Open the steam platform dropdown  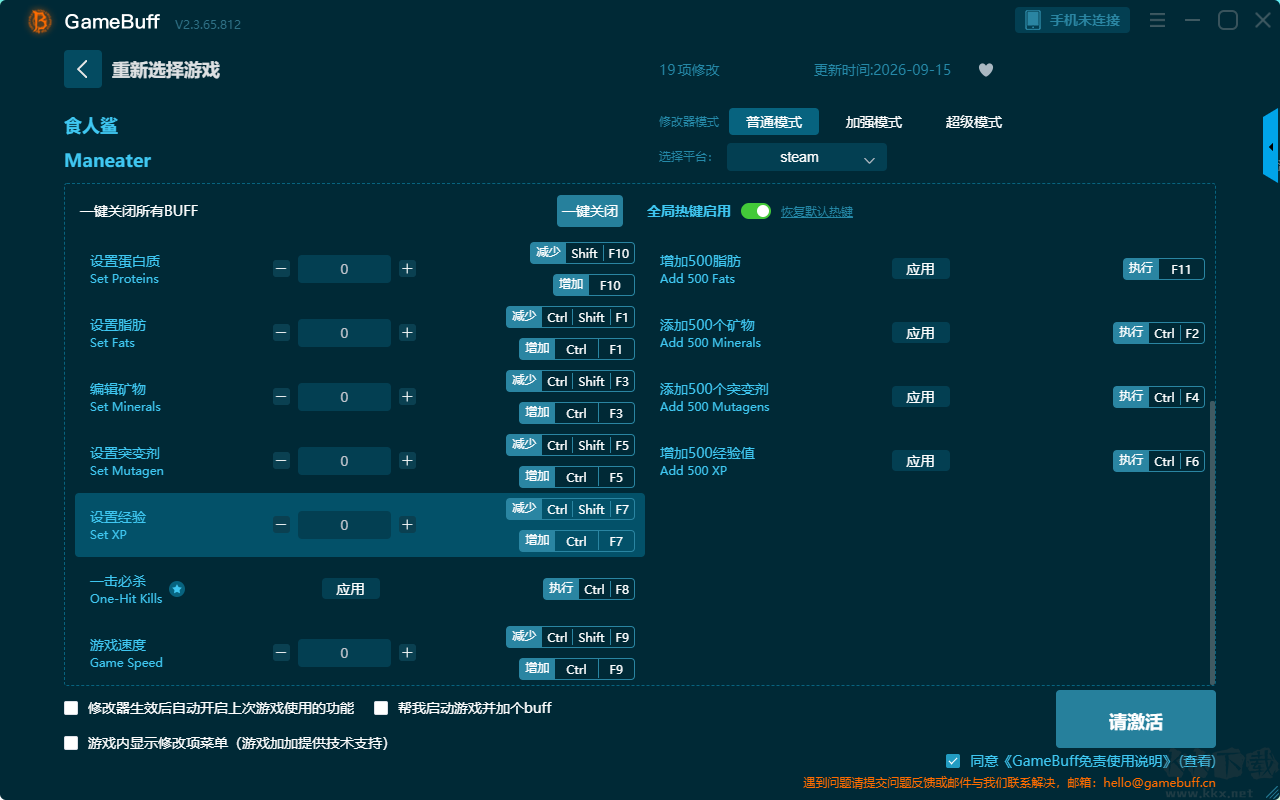tap(807, 157)
